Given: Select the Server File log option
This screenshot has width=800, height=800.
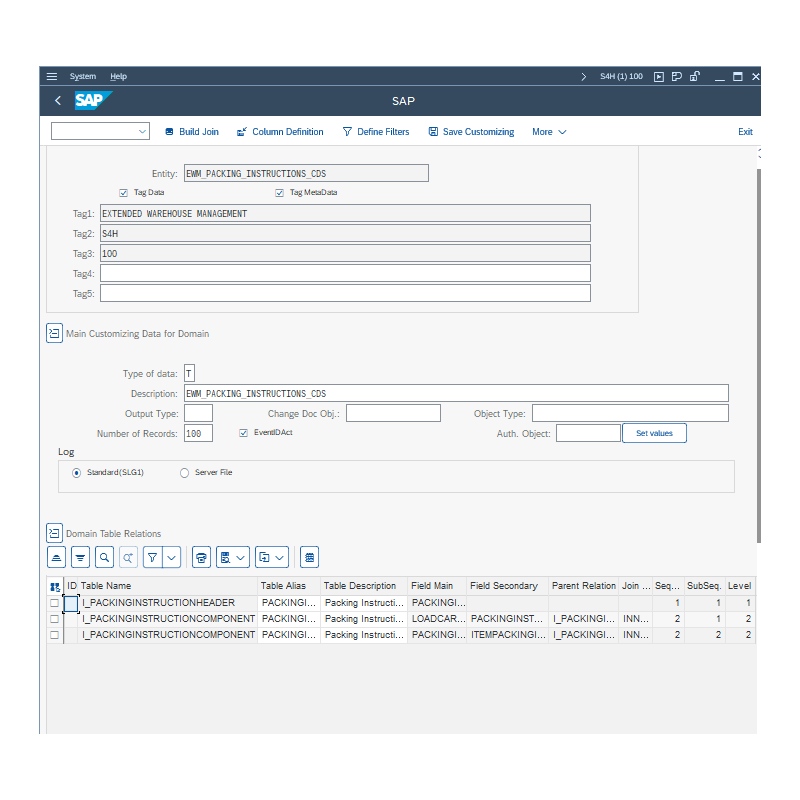Looking at the screenshot, I should pos(183,472).
